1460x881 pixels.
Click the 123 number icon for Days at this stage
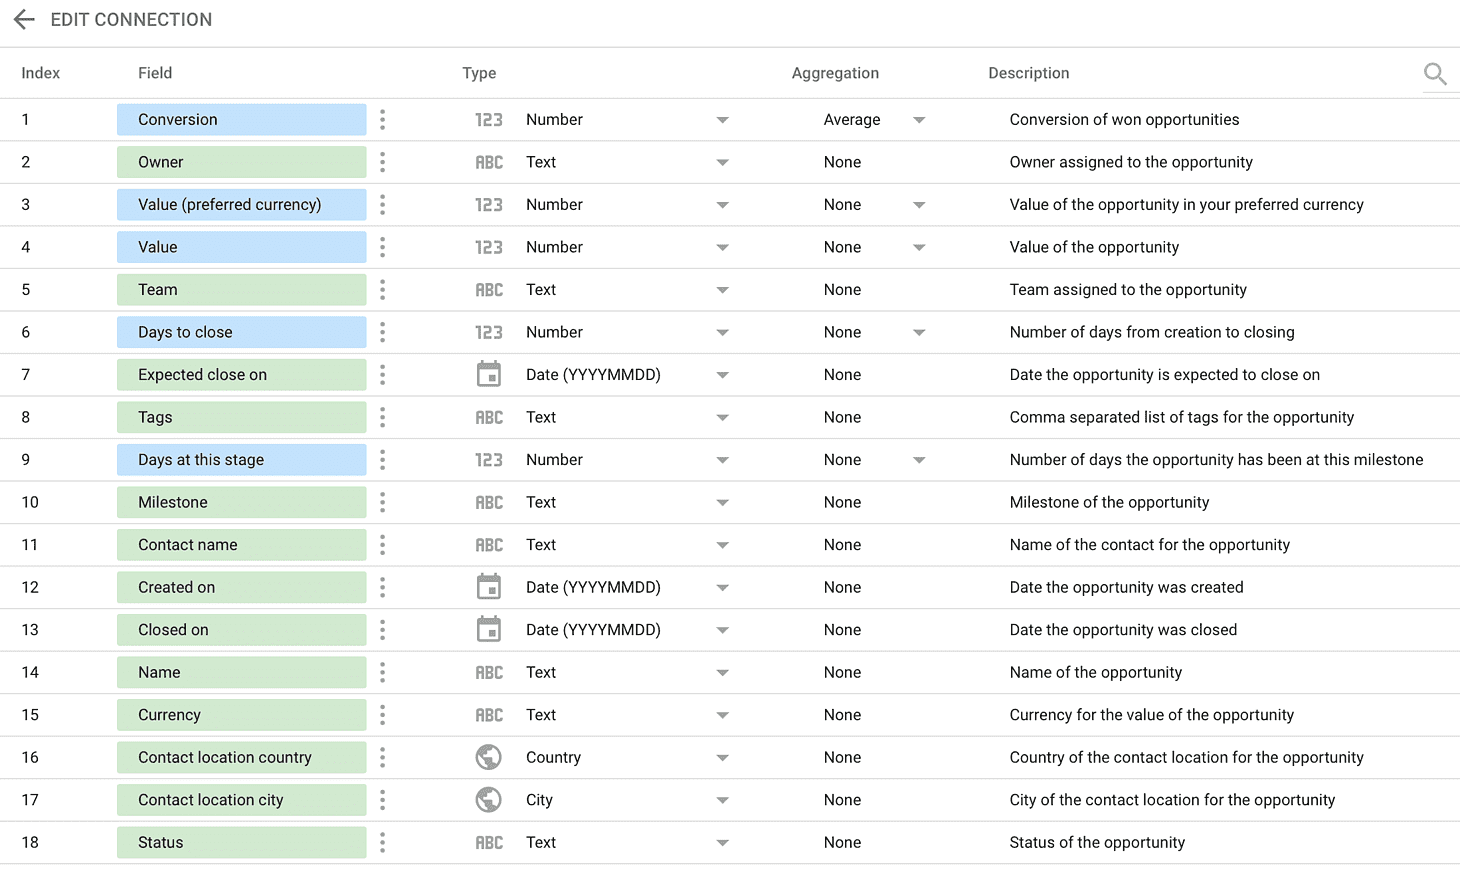(489, 460)
